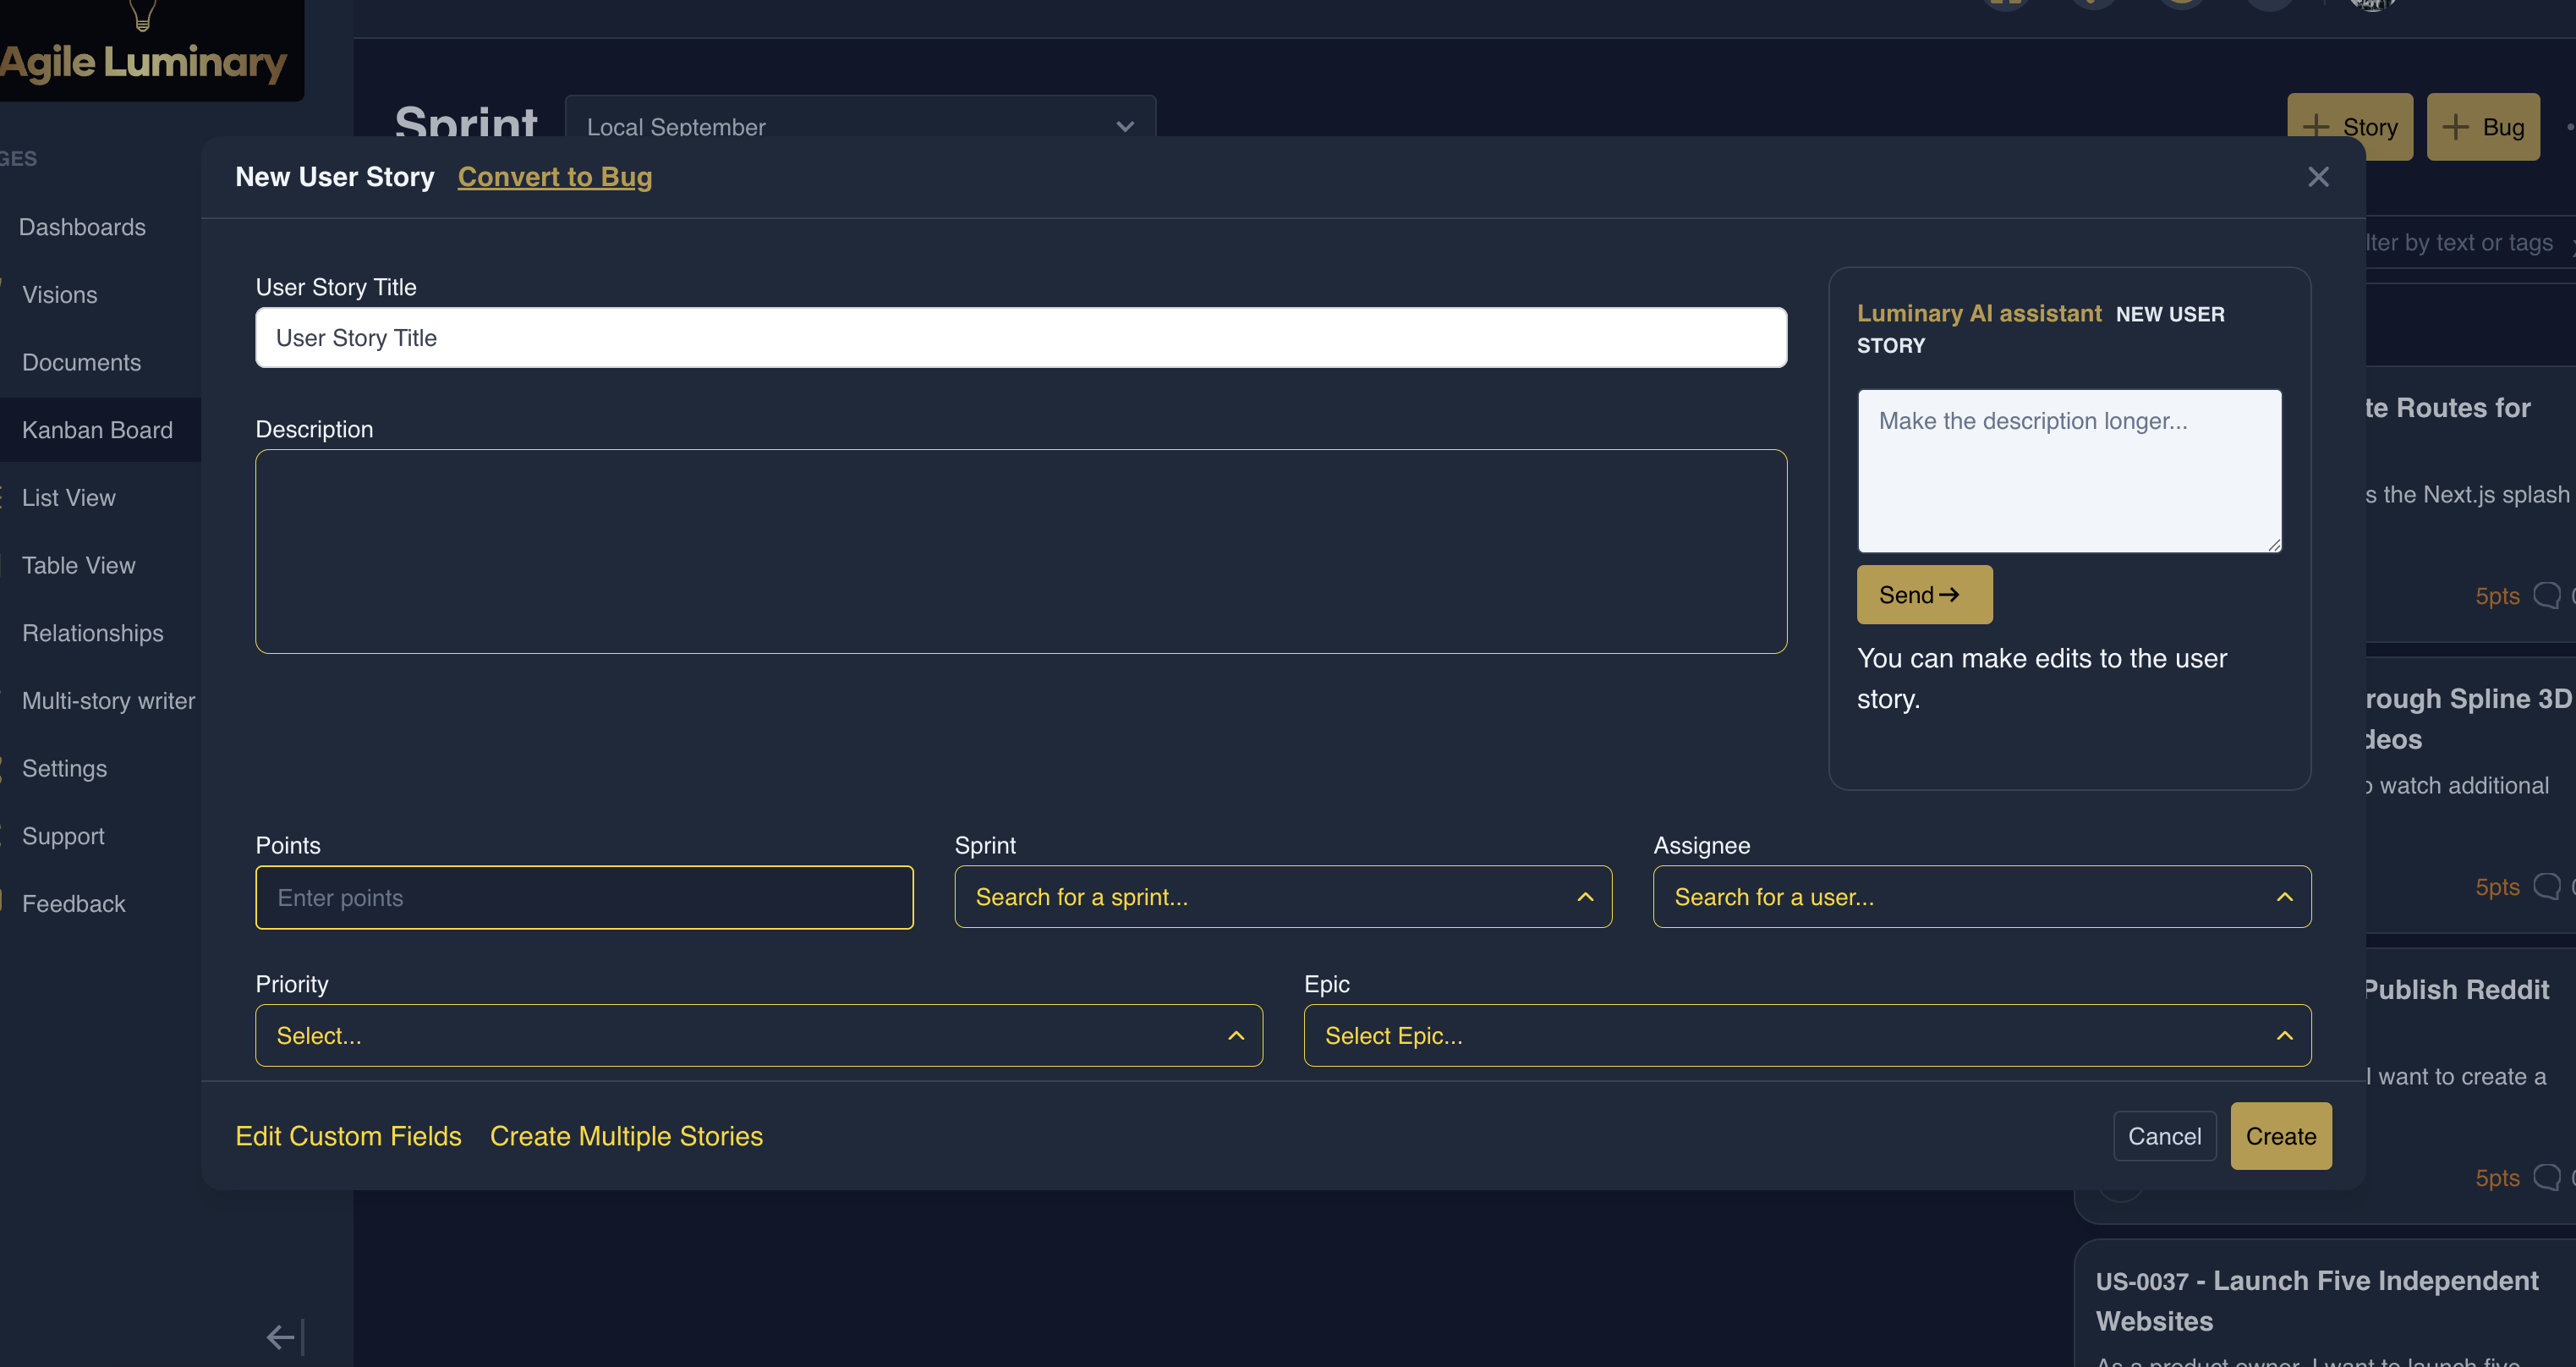Click the Create button
Screen dimensions: 2576x1367
[x=2280, y=1136]
